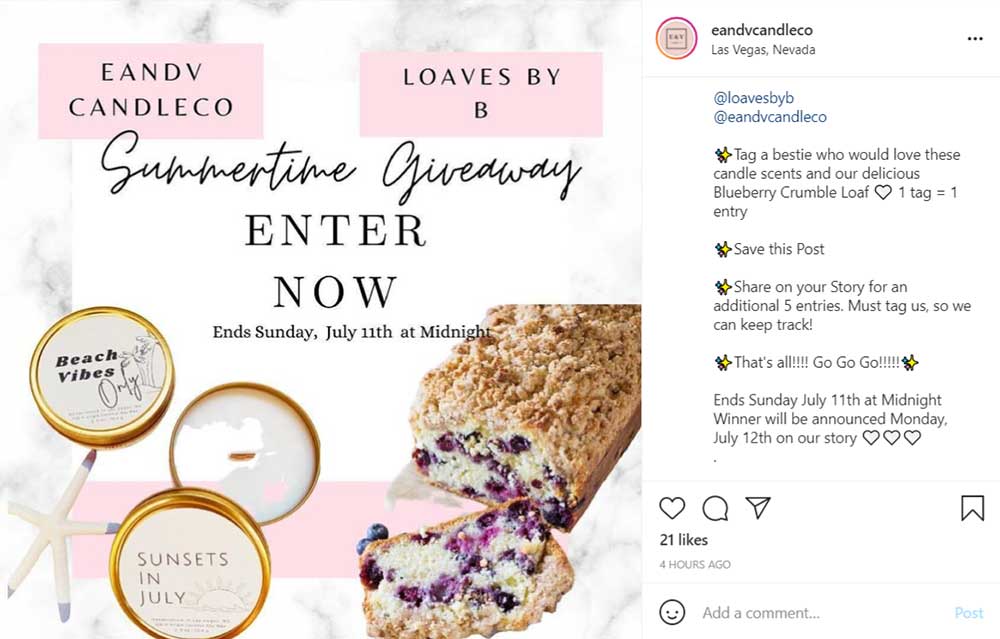Visit the @eandvcandleco mention in caption
Viewport: 1000px width, 639px height.
[770, 117]
